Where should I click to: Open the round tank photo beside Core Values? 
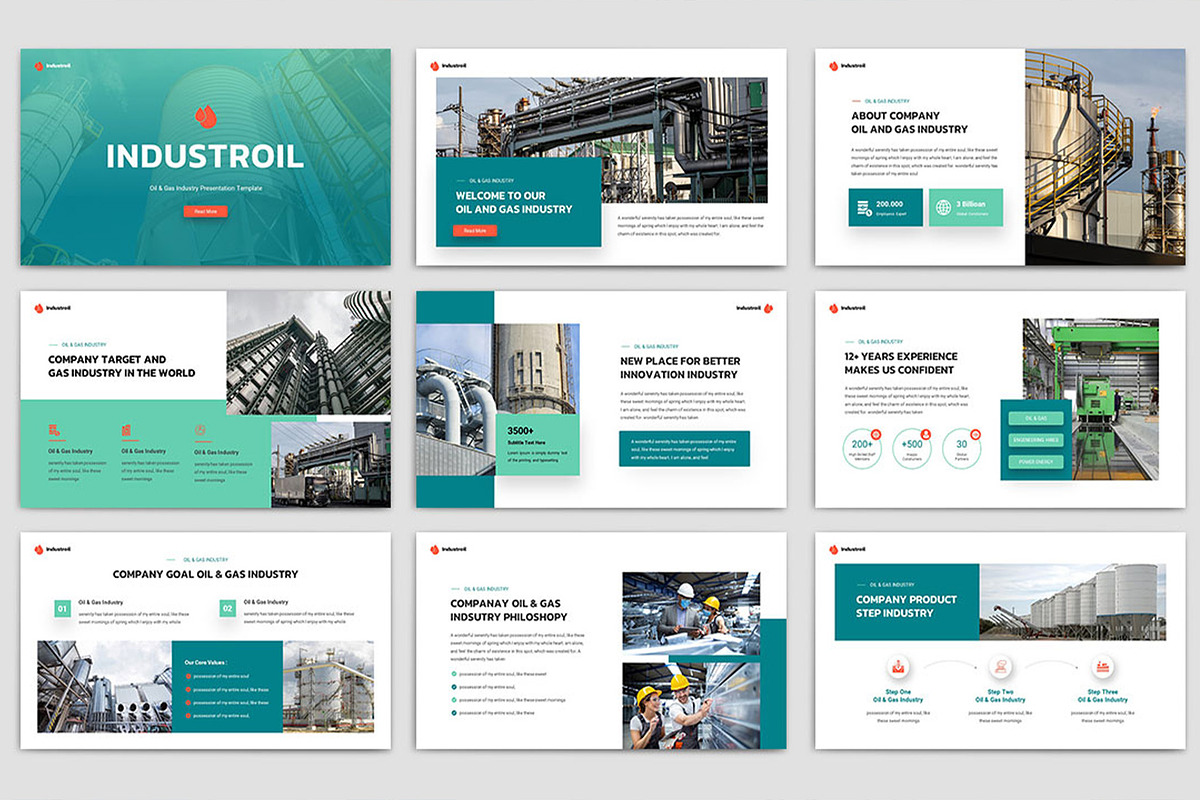point(329,687)
